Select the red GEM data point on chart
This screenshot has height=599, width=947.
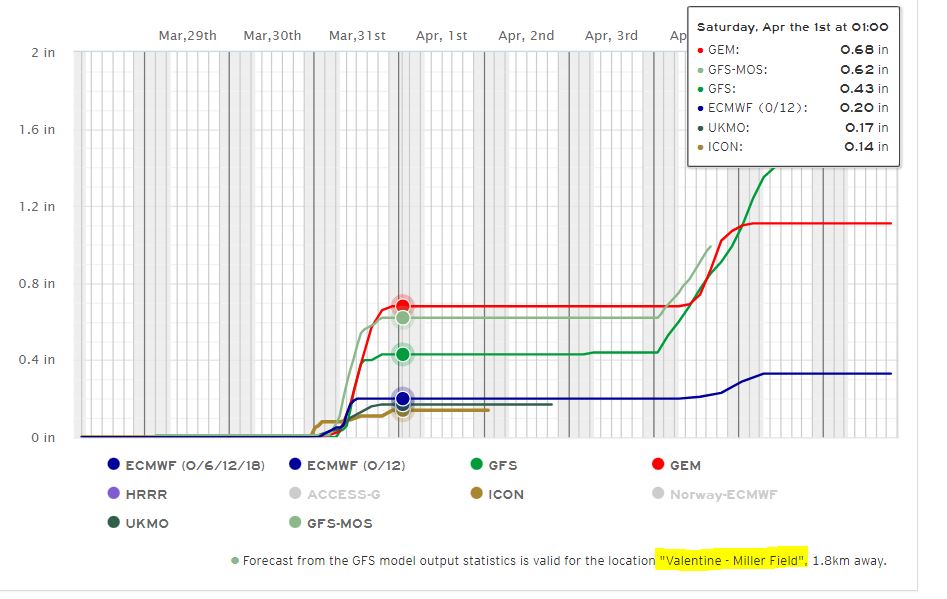pyautogui.click(x=402, y=306)
